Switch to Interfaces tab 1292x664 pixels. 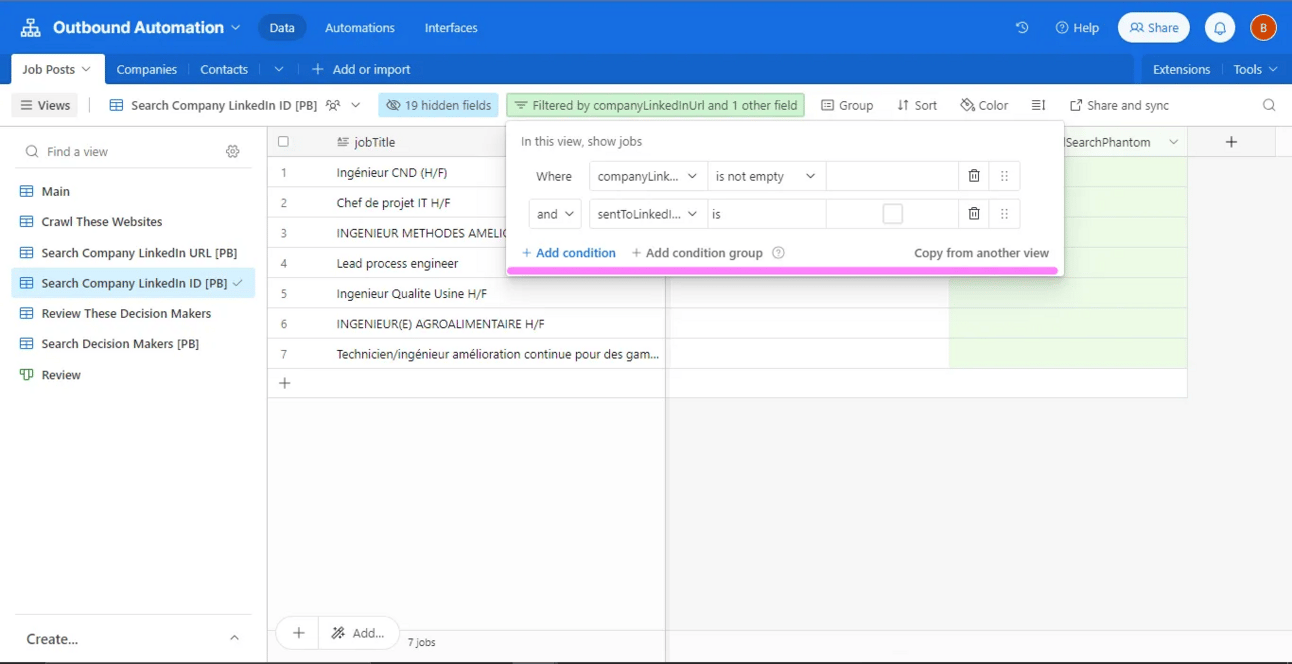coord(451,28)
